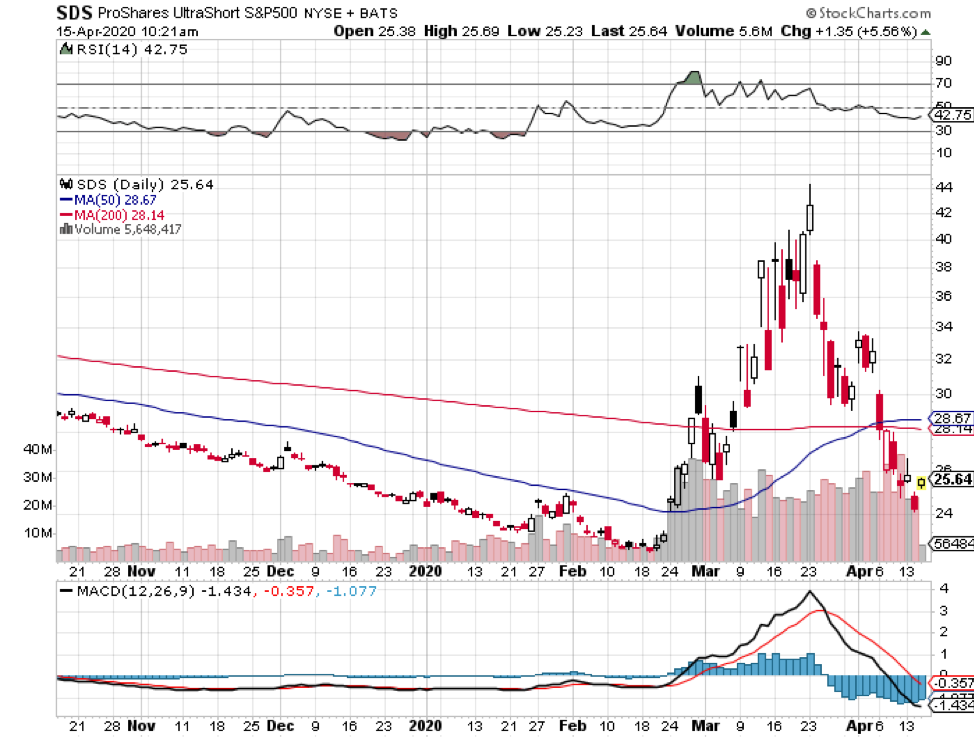Click the 10 label on RSI axis
This screenshot has height=737, width=974.
[x=944, y=152]
